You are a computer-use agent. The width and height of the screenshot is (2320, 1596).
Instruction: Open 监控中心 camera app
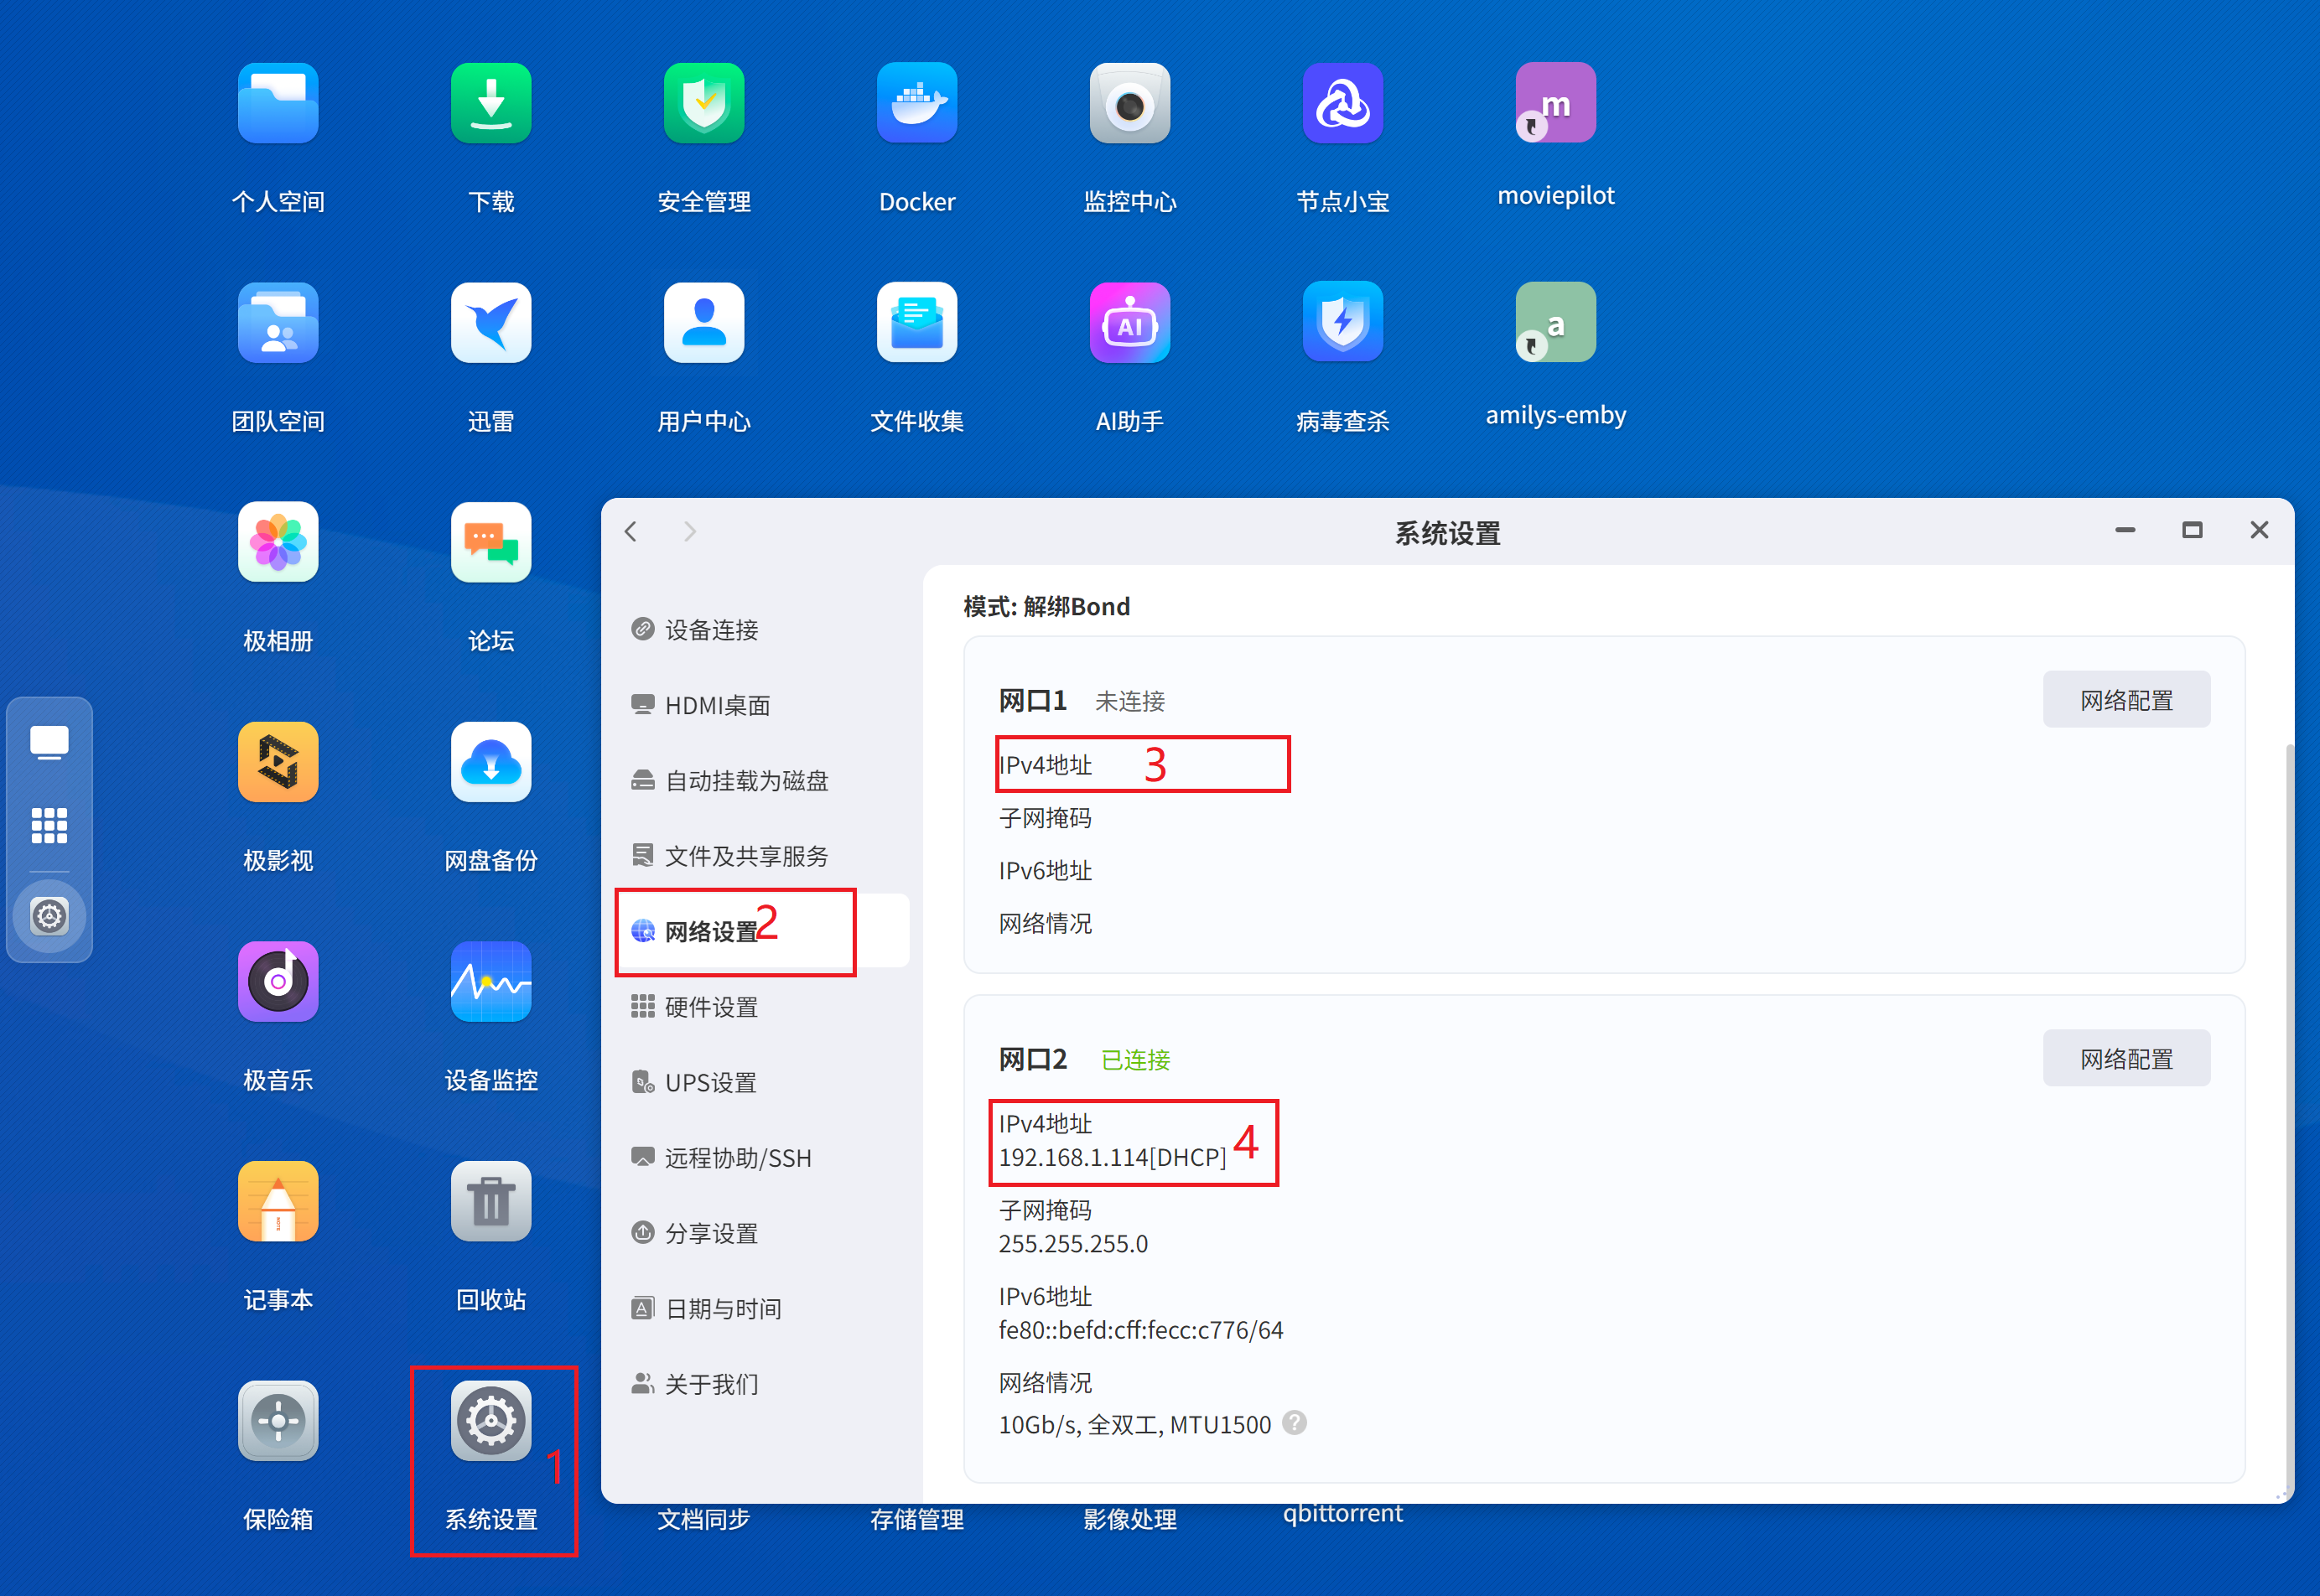click(x=1130, y=103)
